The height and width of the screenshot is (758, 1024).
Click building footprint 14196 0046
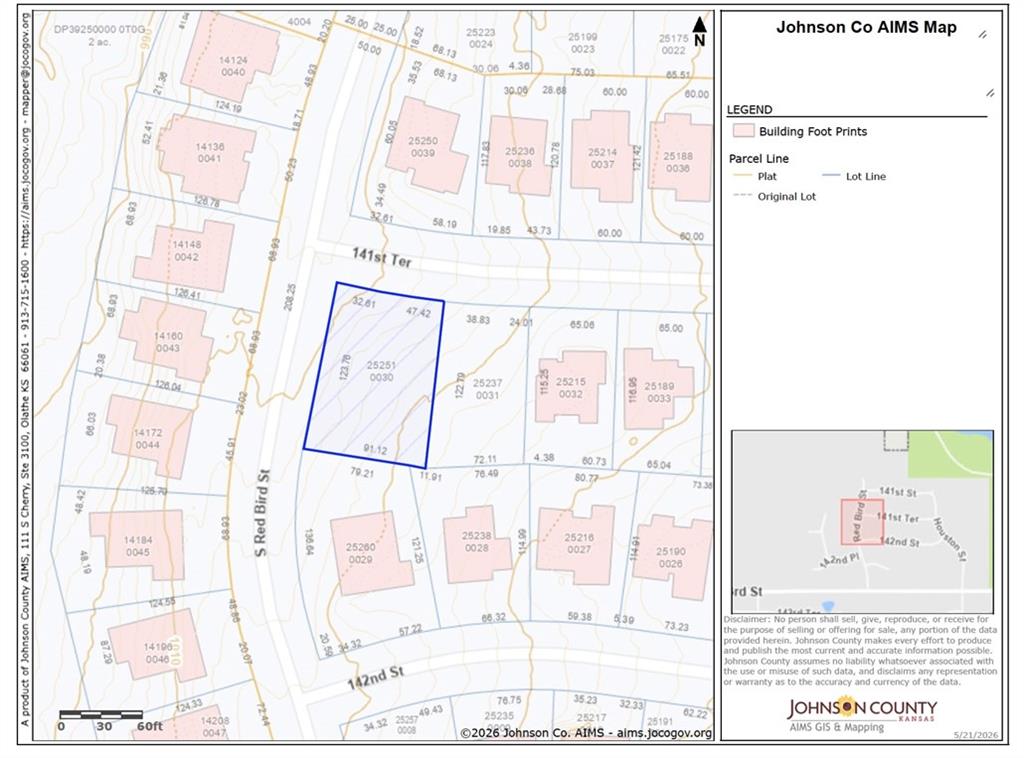coord(155,645)
